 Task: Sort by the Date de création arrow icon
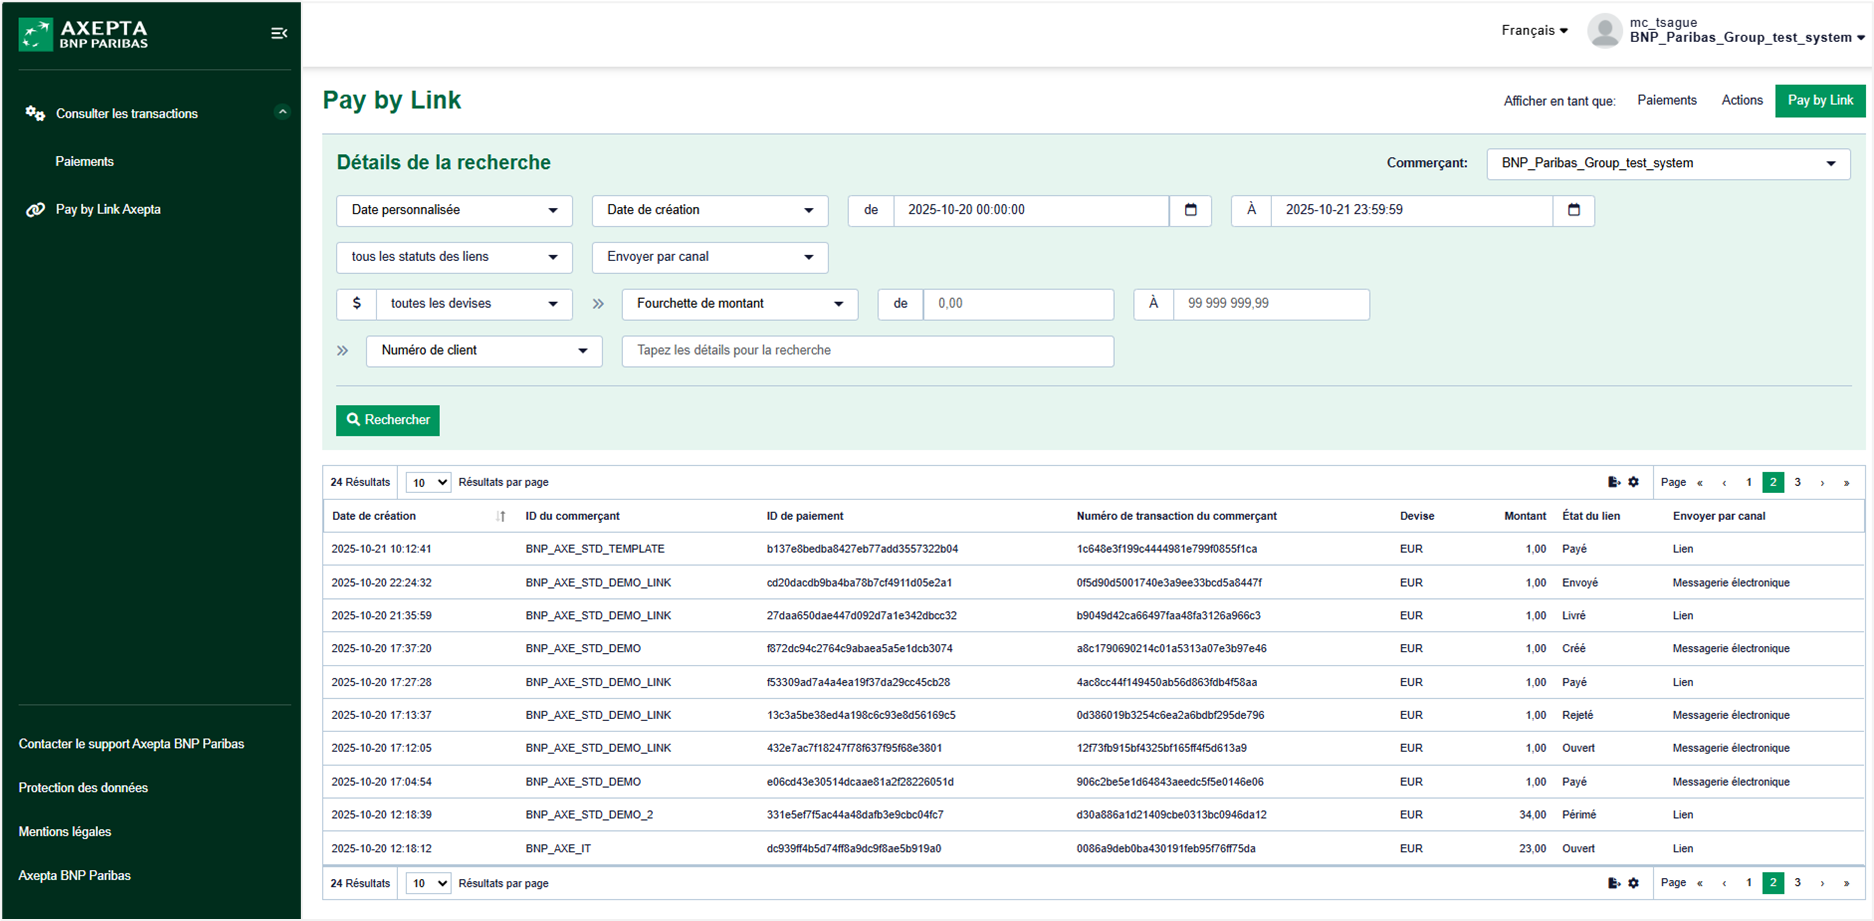[x=501, y=516]
